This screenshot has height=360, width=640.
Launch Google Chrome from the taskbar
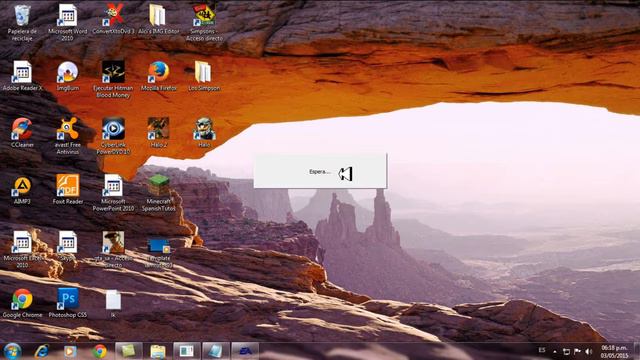click(99, 351)
